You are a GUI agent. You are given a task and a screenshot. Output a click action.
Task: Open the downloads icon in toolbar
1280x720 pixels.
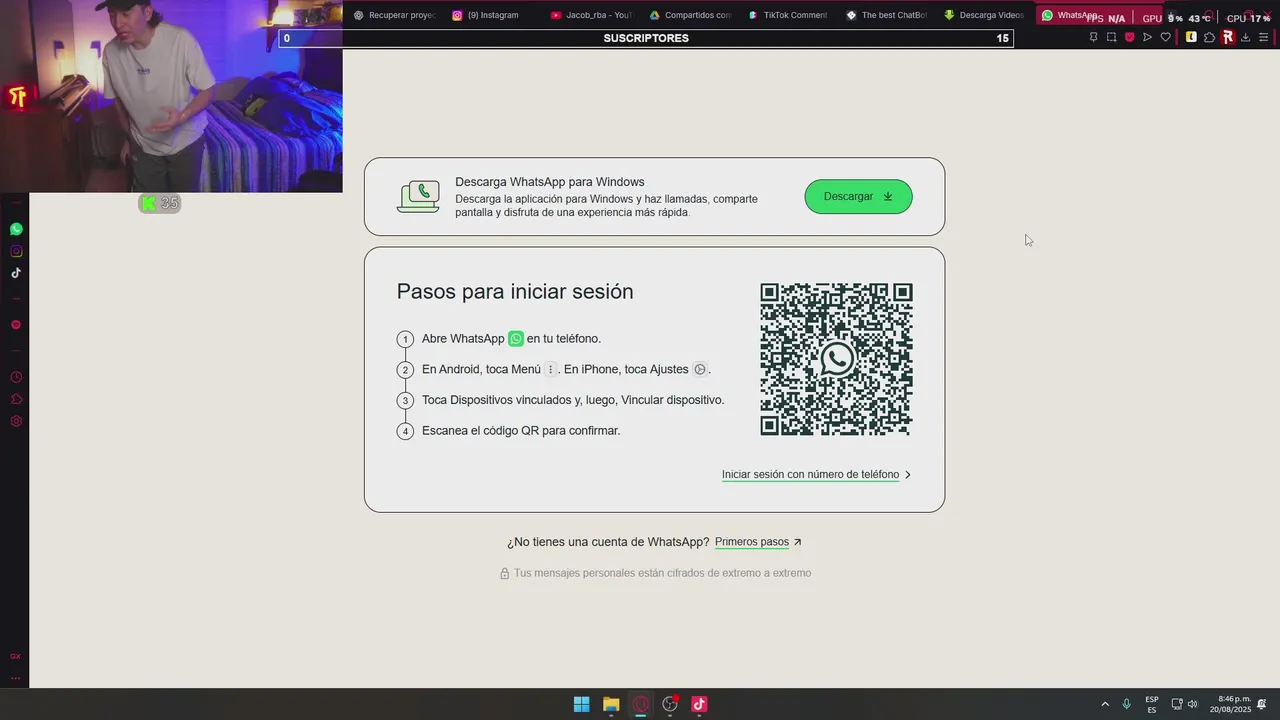(1246, 37)
